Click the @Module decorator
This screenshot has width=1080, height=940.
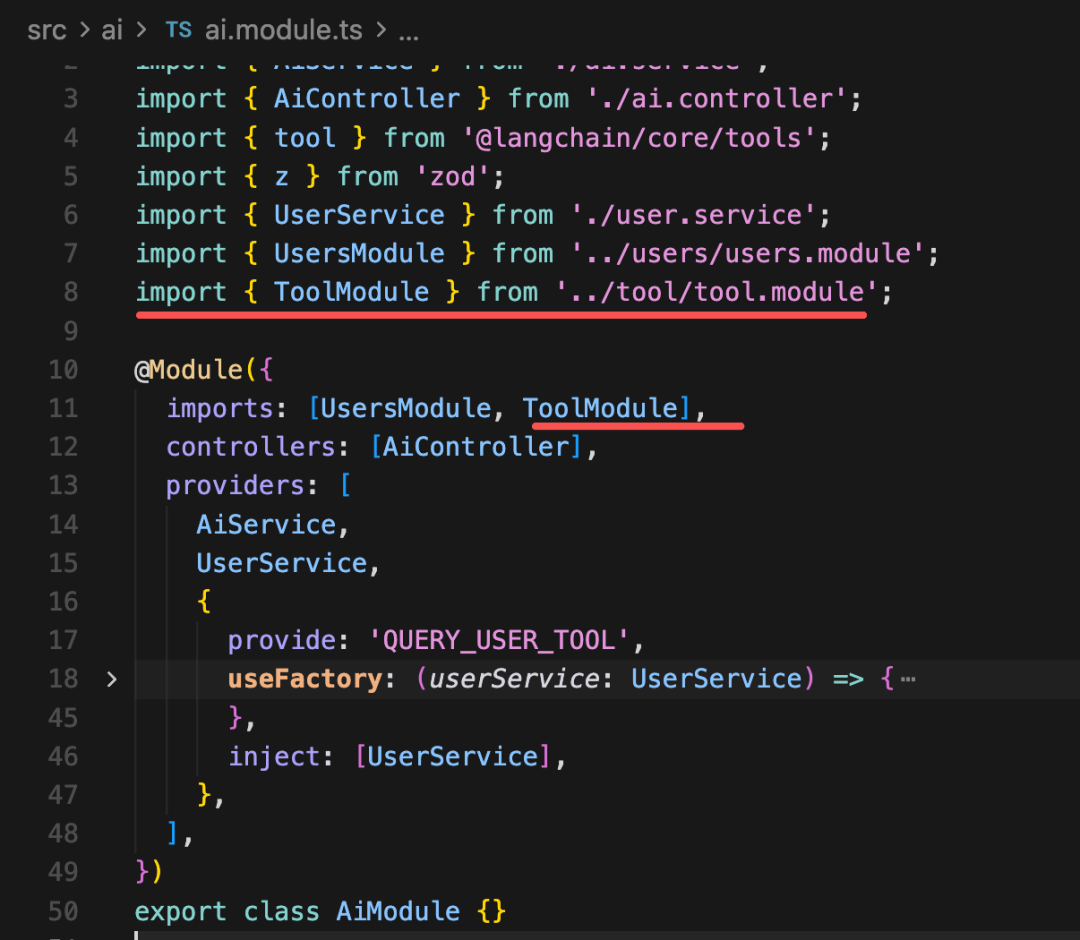tap(189, 370)
